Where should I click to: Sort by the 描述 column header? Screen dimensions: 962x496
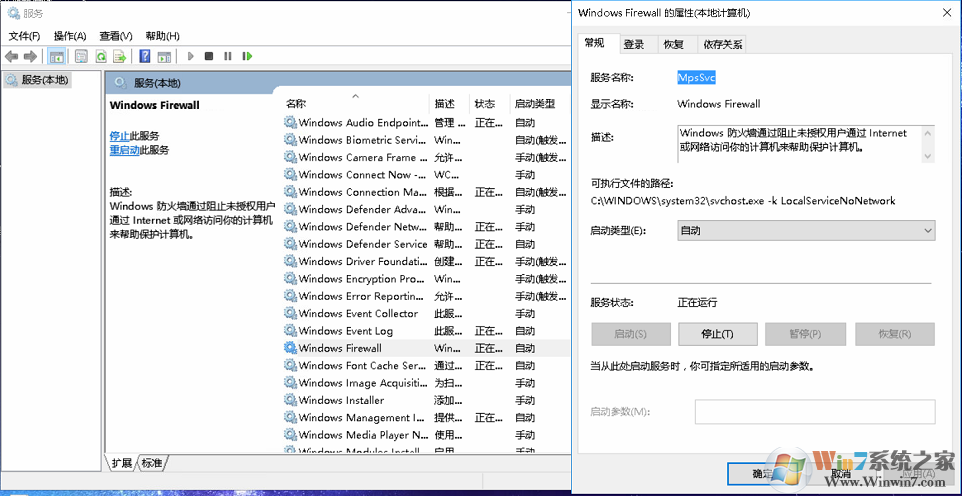pyautogui.click(x=449, y=104)
